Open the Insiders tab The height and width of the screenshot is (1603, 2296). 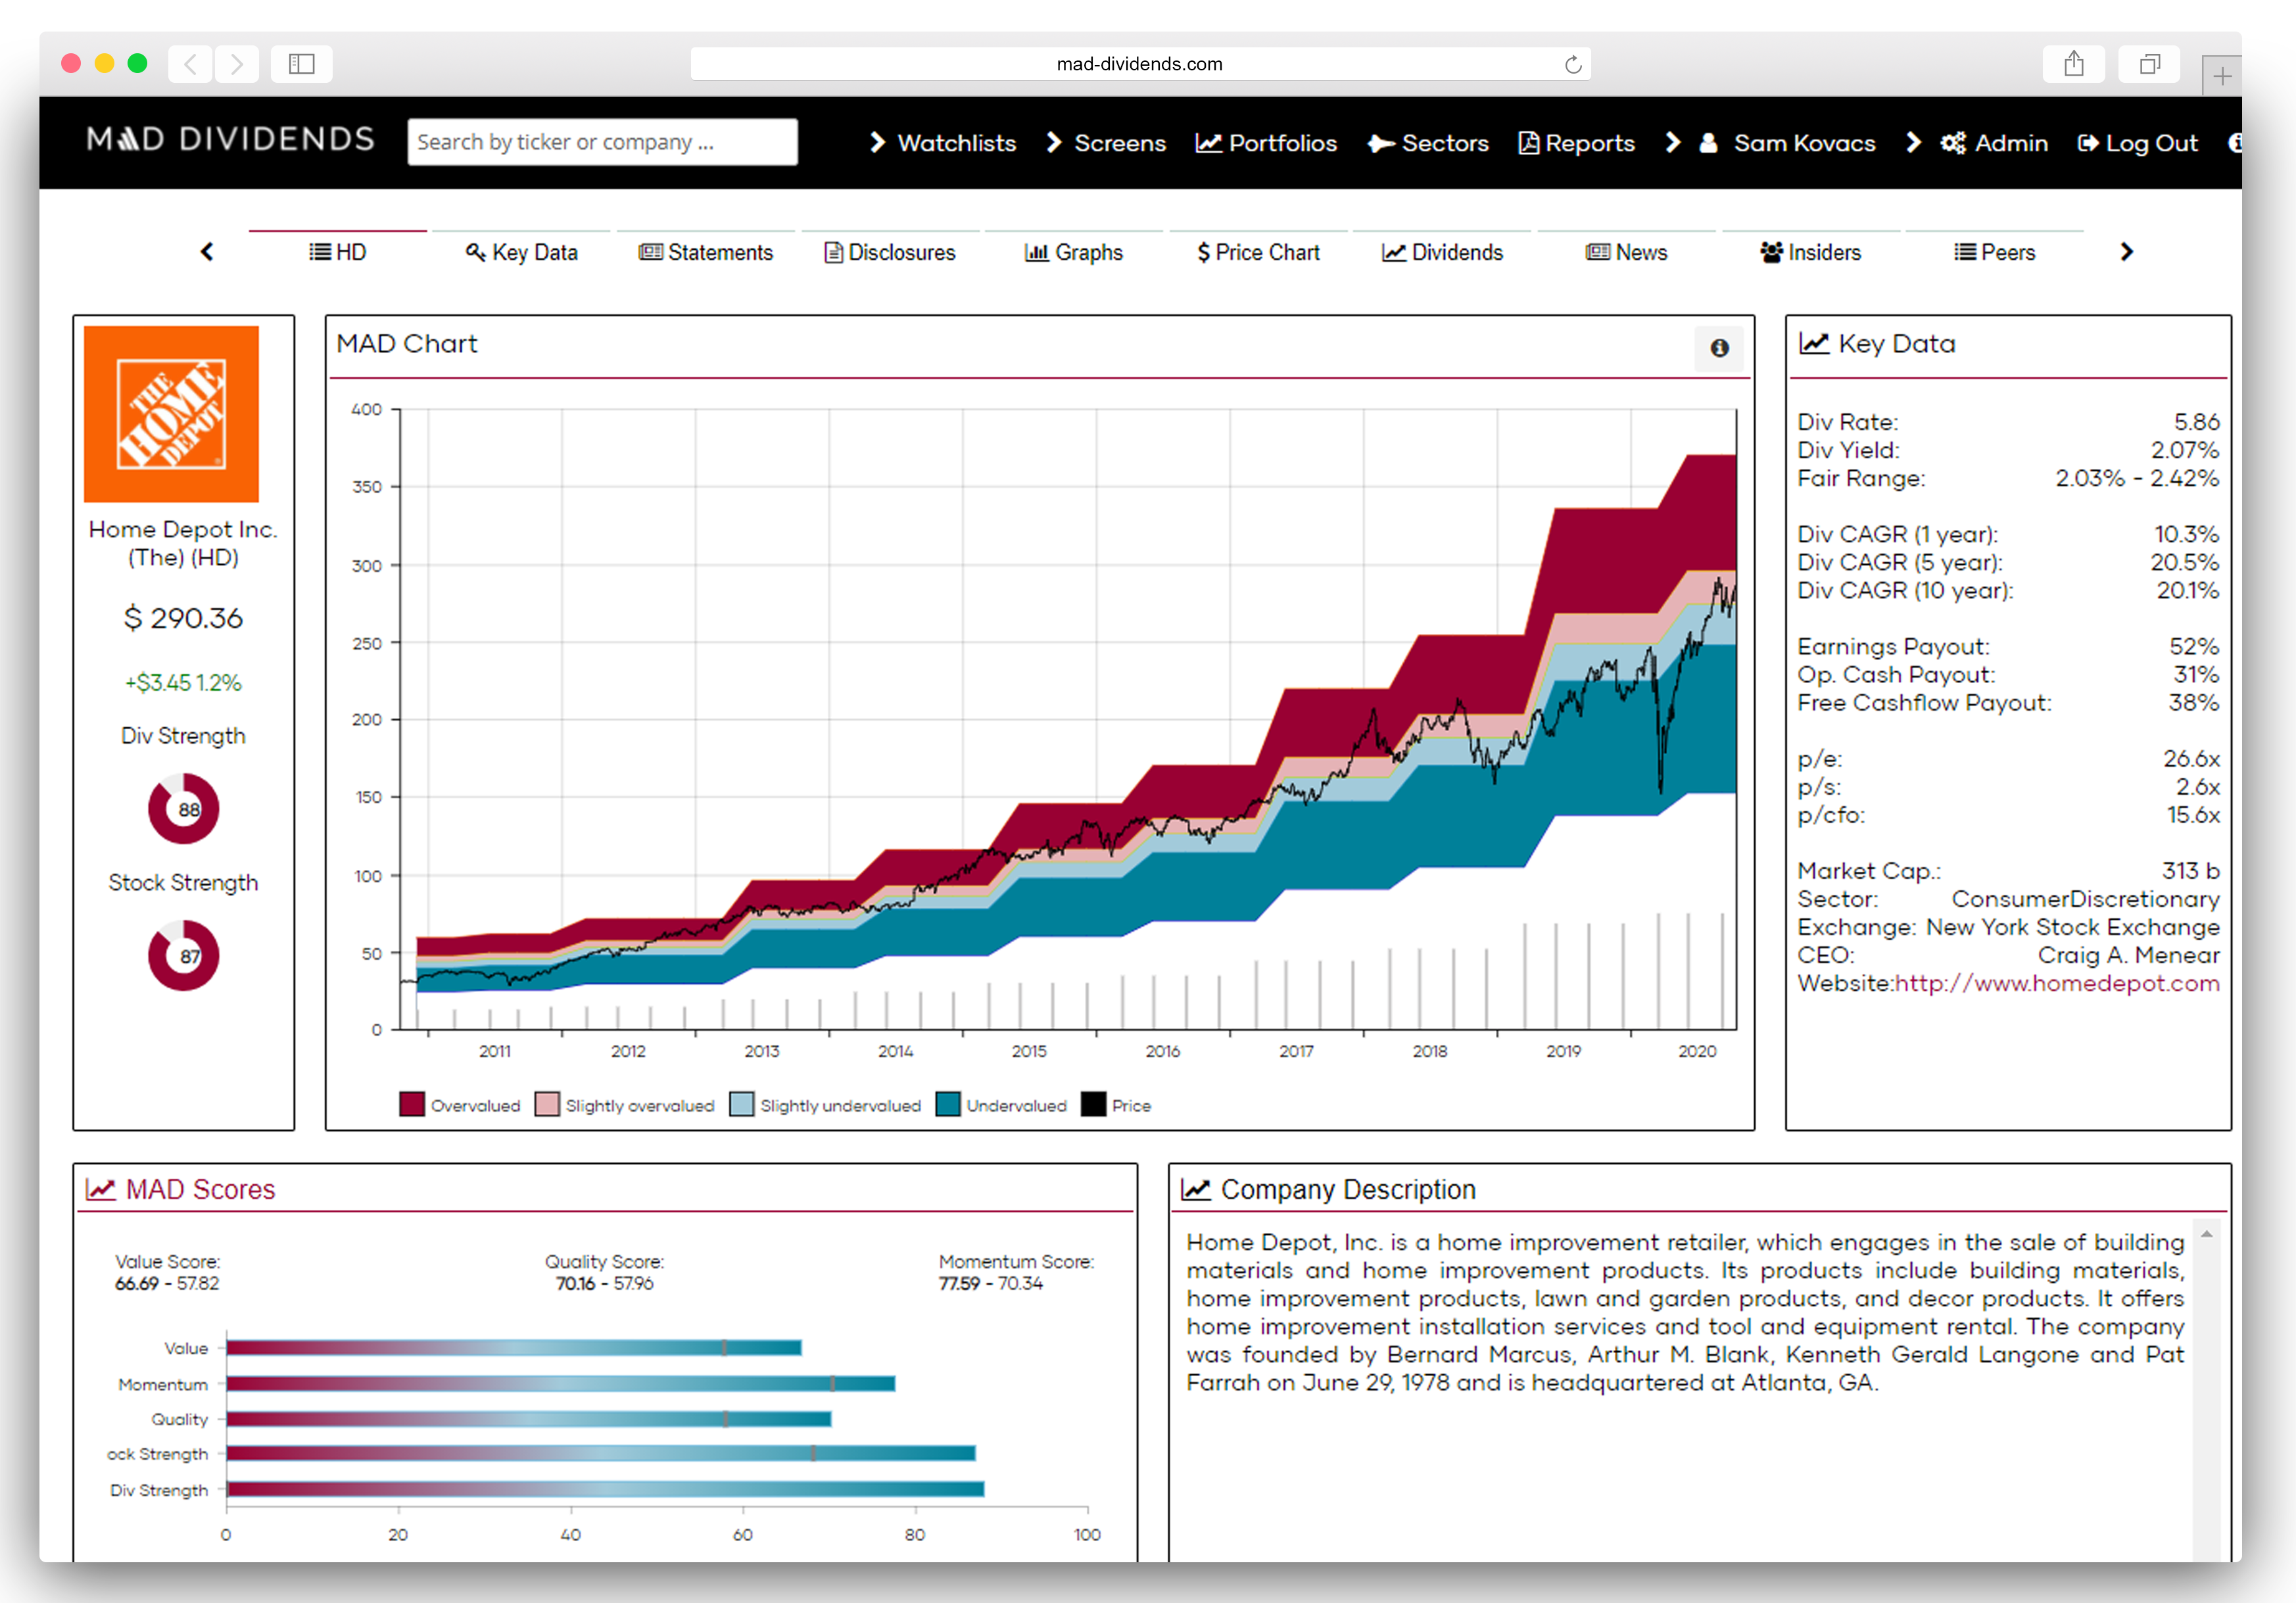click(1810, 252)
